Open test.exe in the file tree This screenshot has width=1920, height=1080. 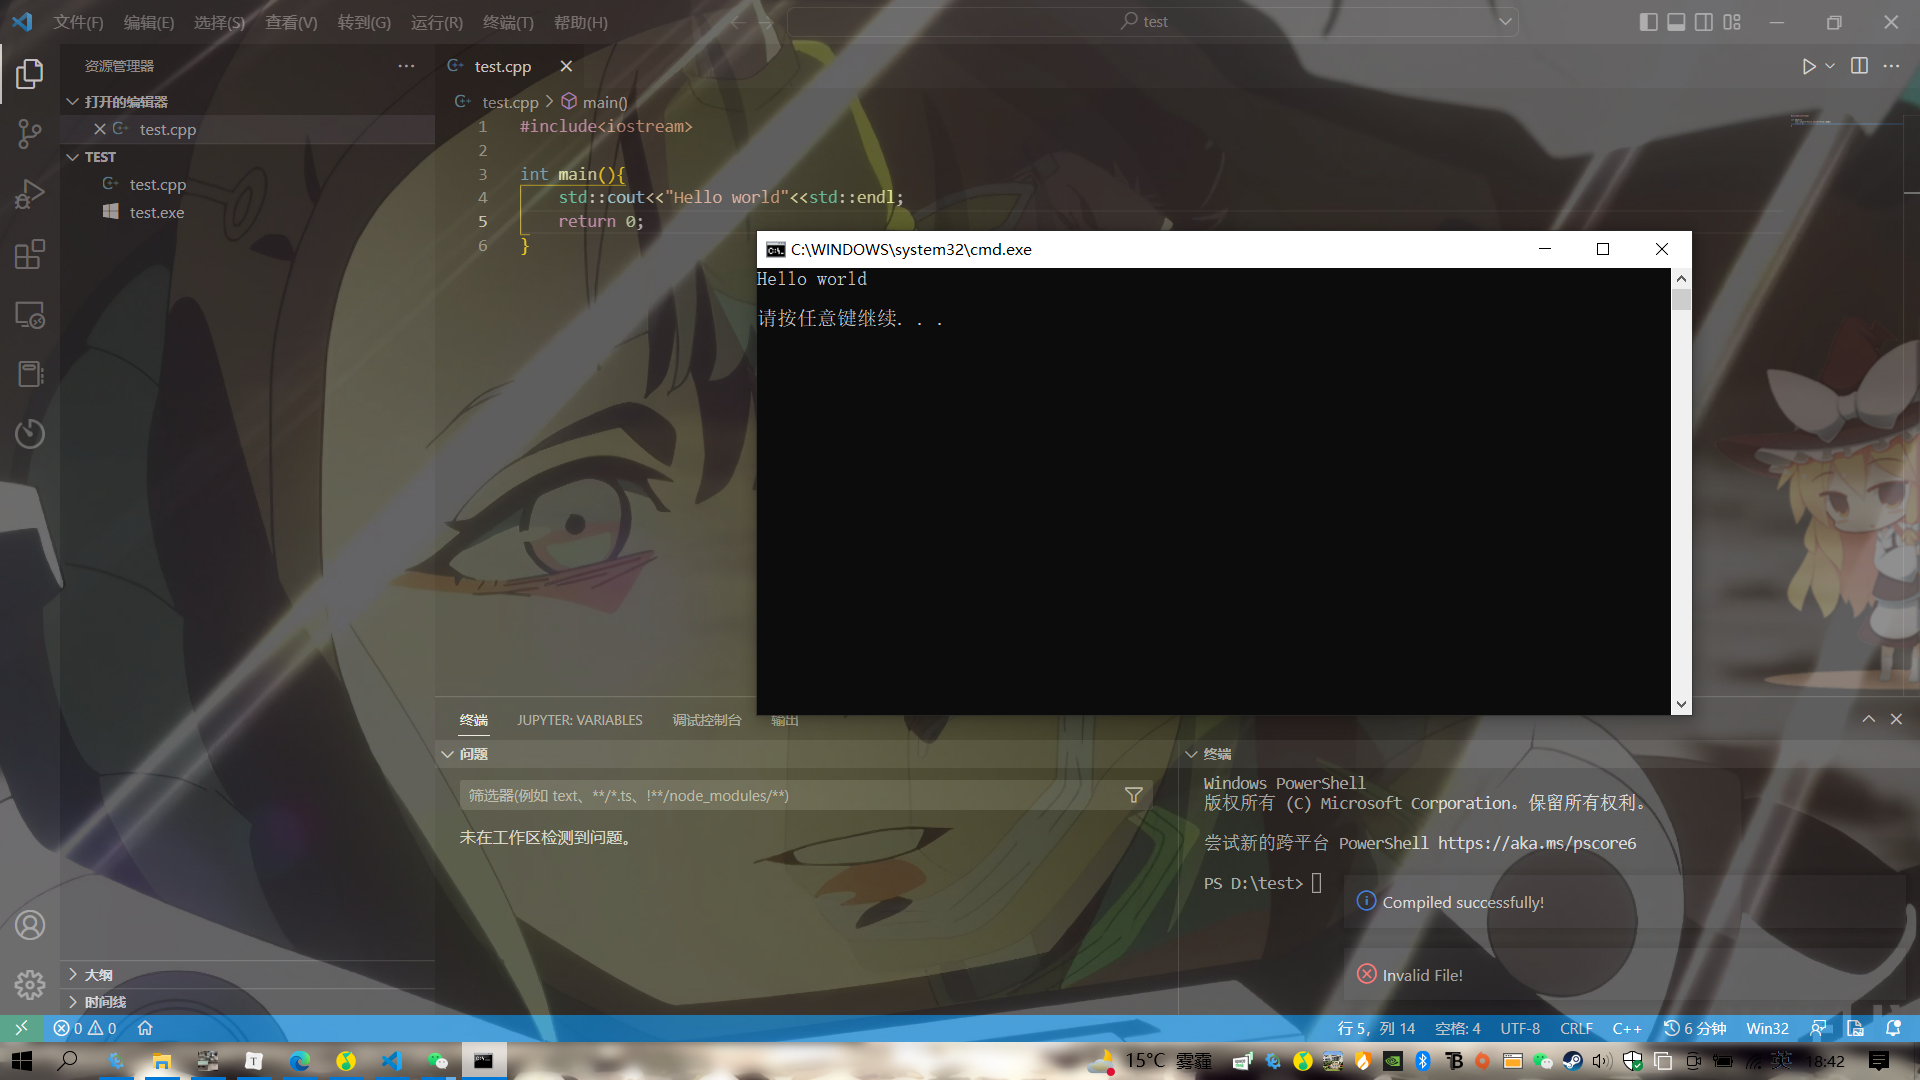pyautogui.click(x=247, y=212)
